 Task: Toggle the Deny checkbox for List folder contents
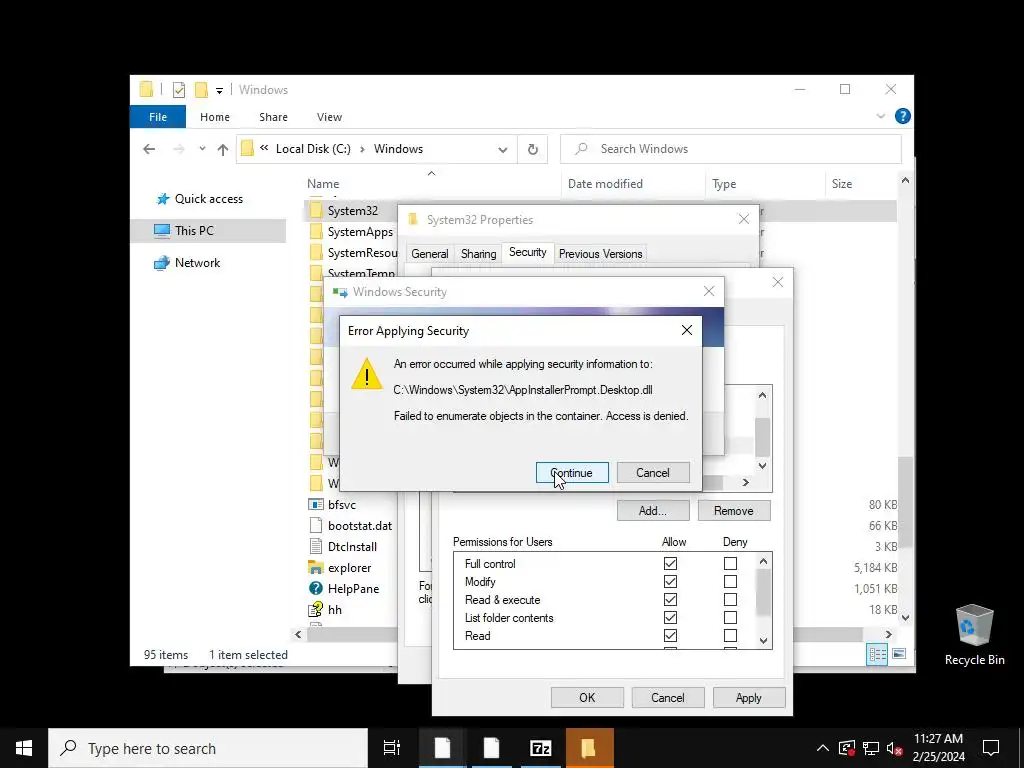[730, 617]
